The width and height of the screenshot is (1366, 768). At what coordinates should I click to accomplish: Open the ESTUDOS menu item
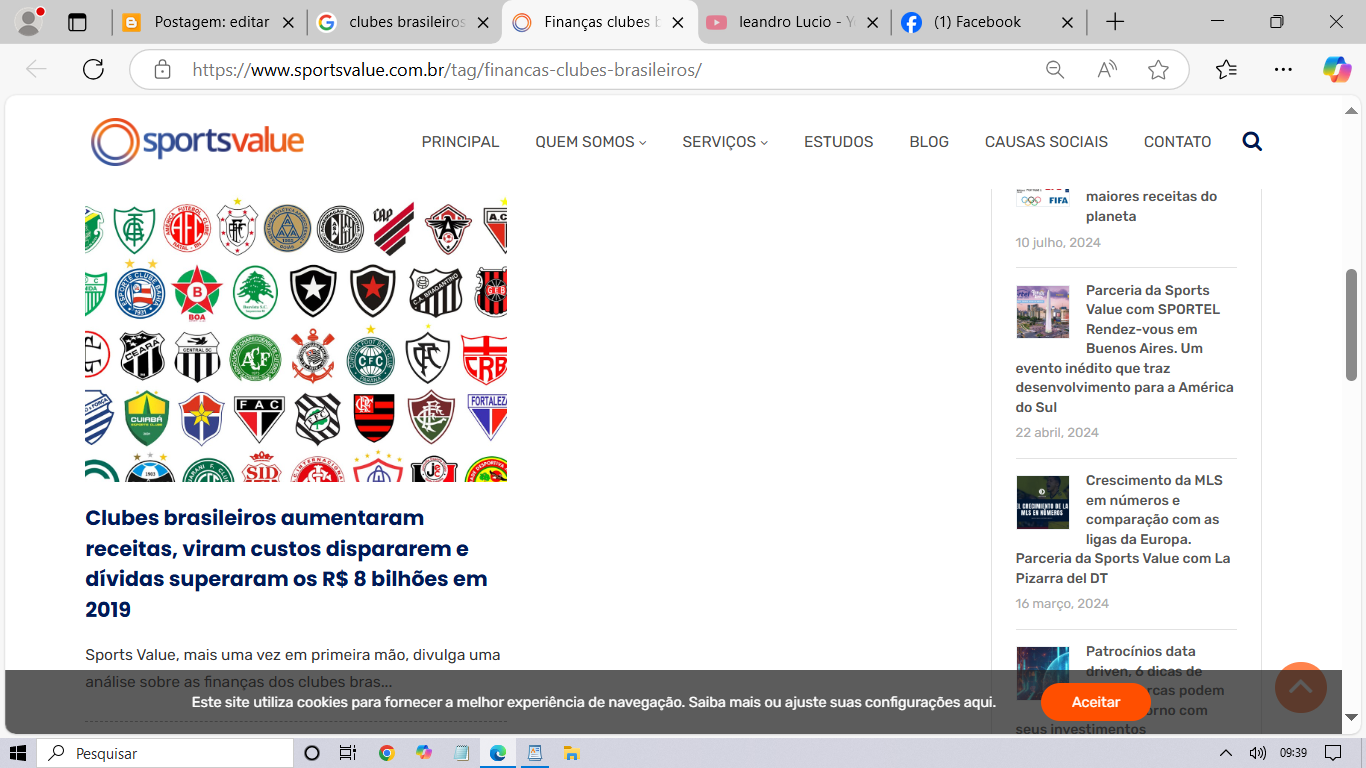838,142
